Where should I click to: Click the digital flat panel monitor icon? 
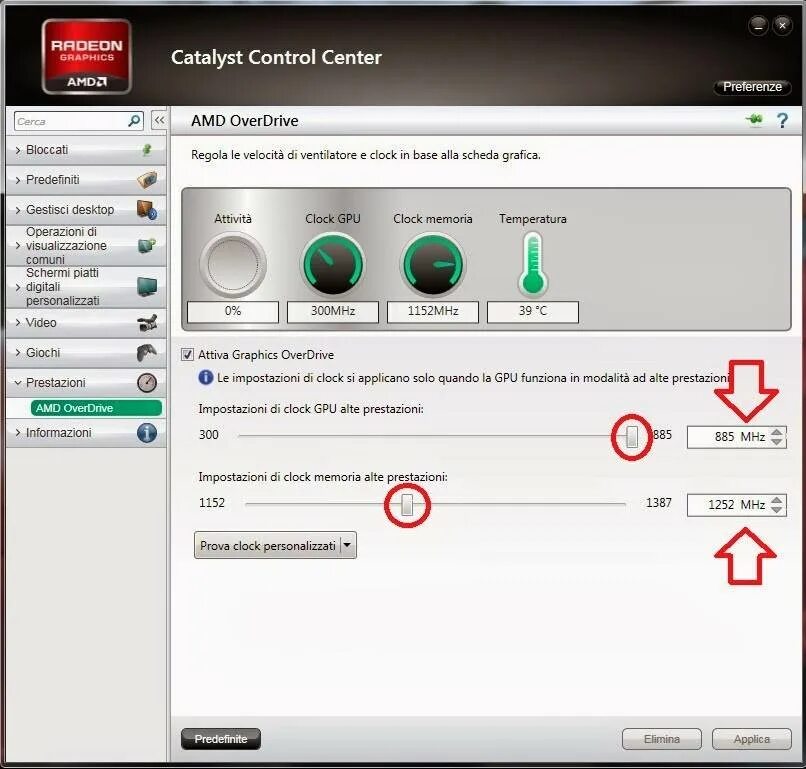[x=148, y=286]
